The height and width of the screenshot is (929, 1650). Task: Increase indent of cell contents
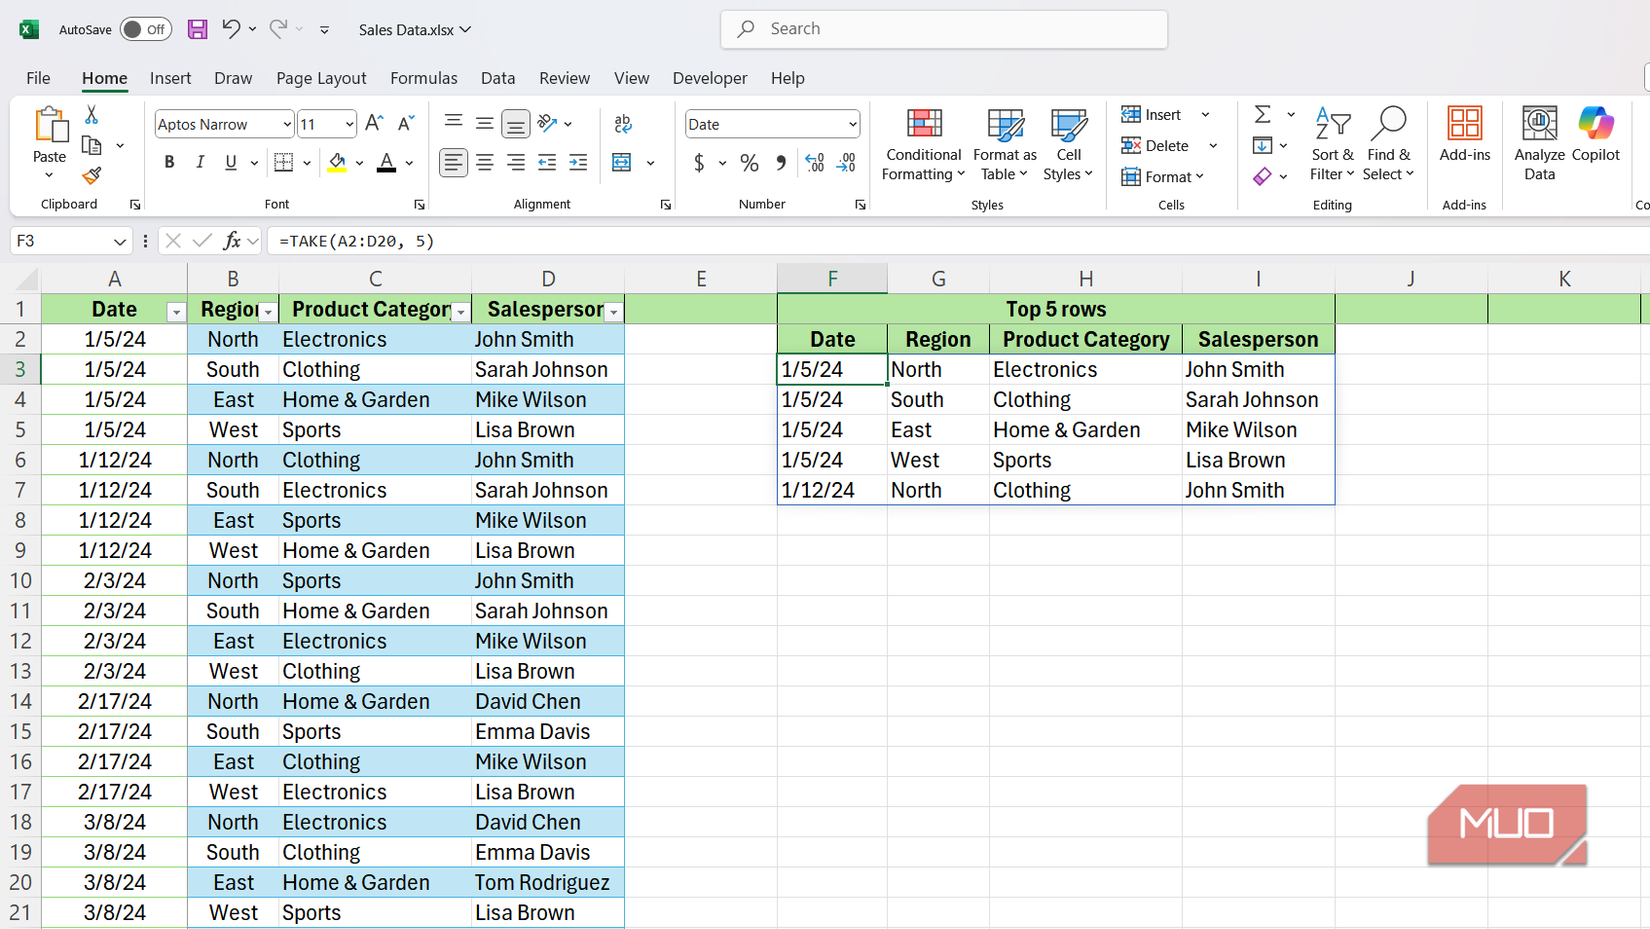click(578, 162)
